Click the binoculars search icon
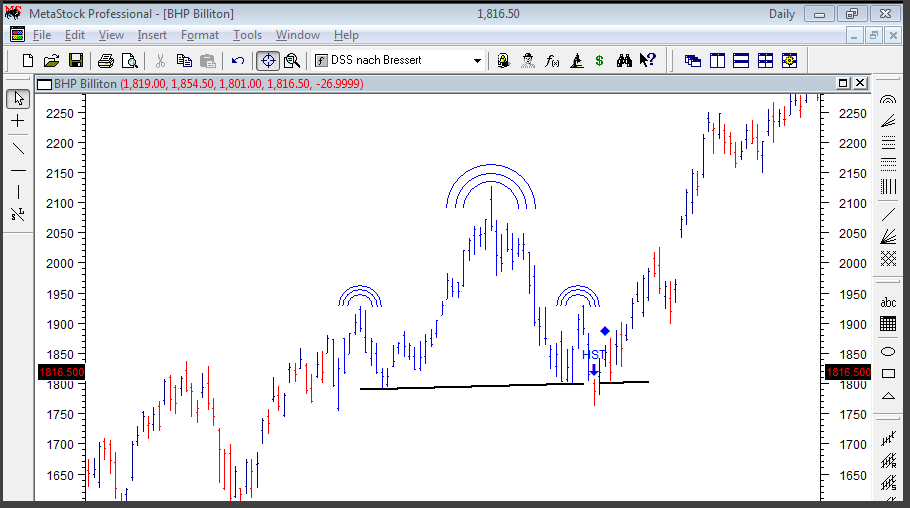This screenshot has height=508, width=910. (x=624, y=60)
